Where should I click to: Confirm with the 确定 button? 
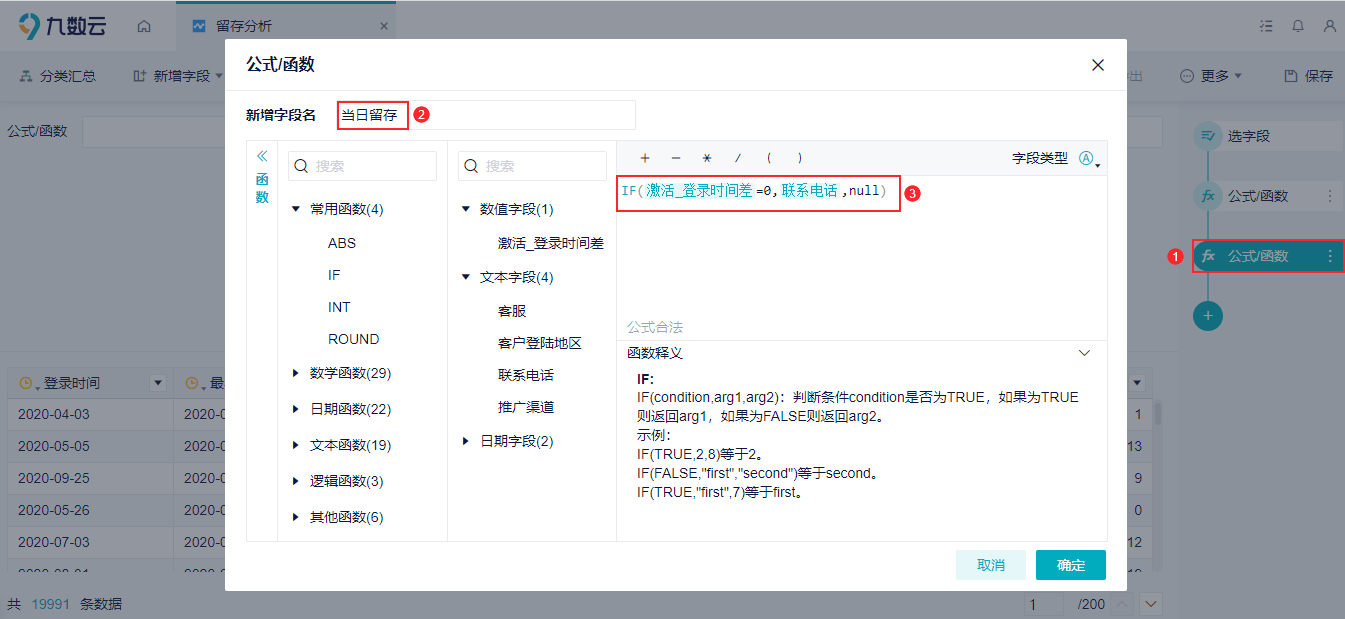pyautogui.click(x=1071, y=565)
